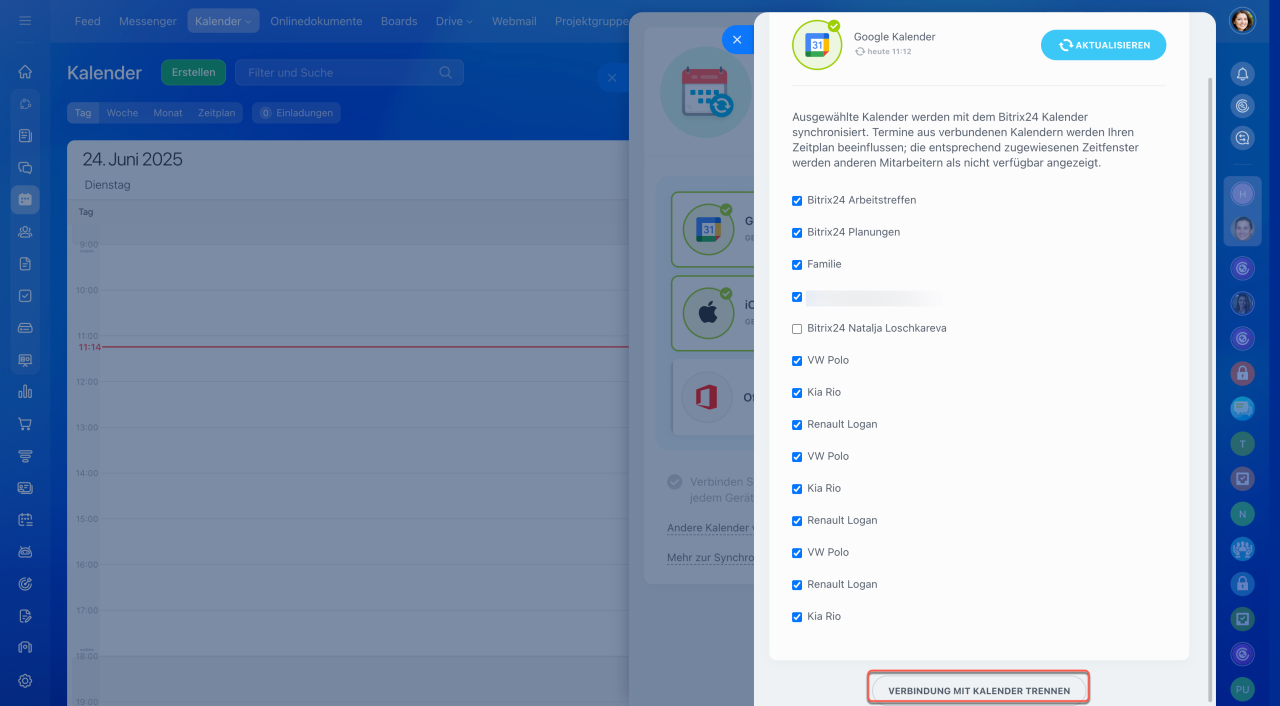The width and height of the screenshot is (1280, 706).
Task: Click the 24. Juni 2025 date heading
Action: coord(132,159)
